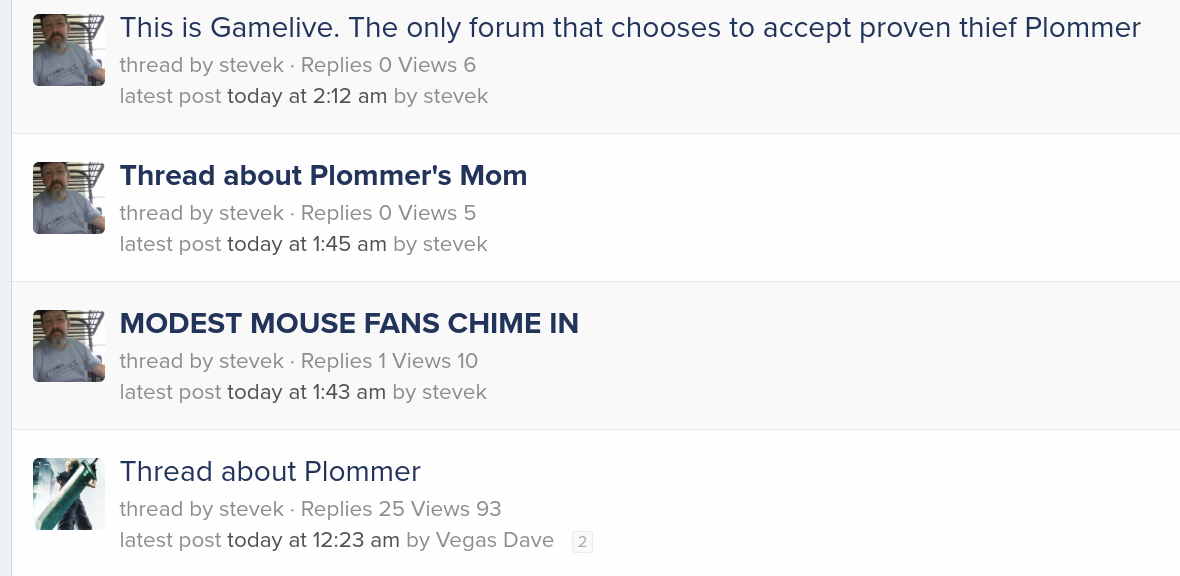
Task: Go to latest post at 1:45 am
Action: 306,244
